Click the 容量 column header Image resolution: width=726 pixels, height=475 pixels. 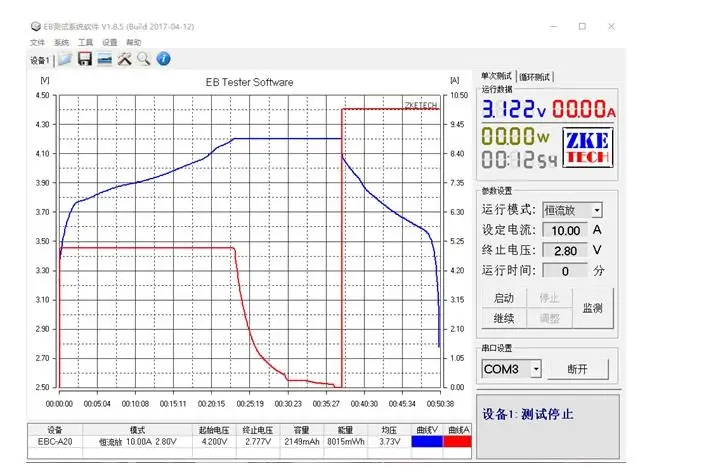coord(302,430)
